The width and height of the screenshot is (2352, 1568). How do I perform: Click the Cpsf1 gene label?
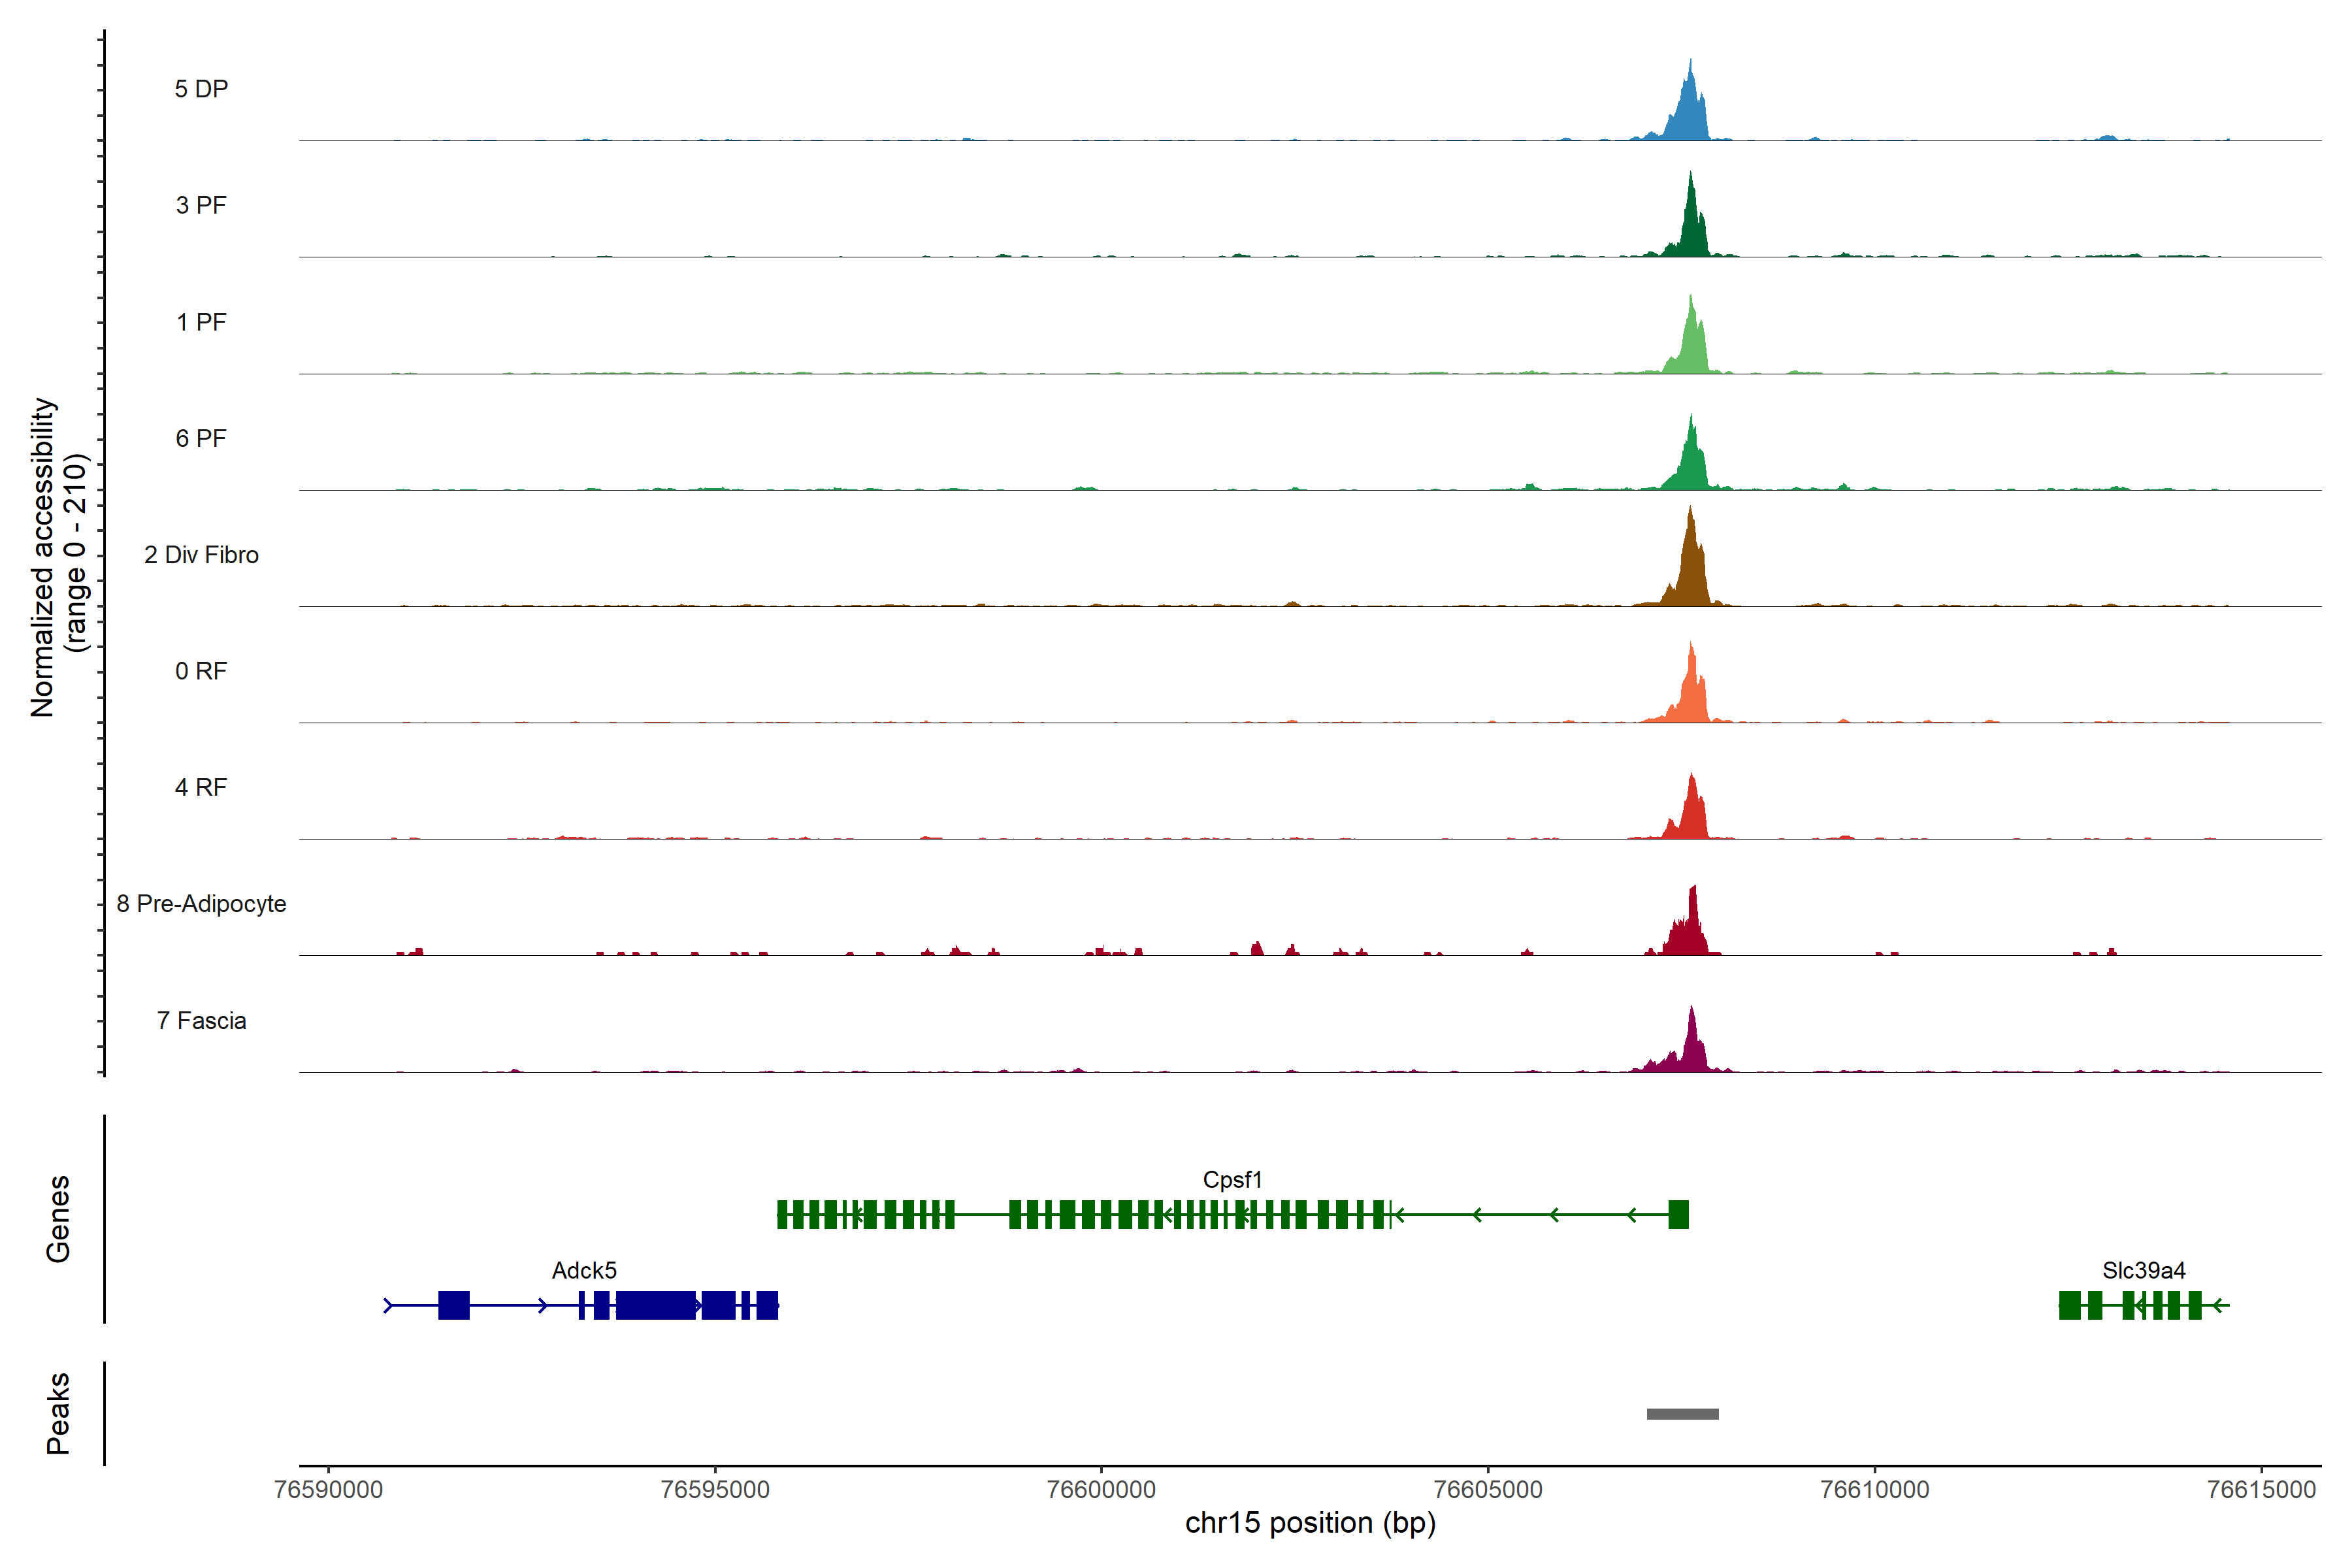pyautogui.click(x=1232, y=1180)
